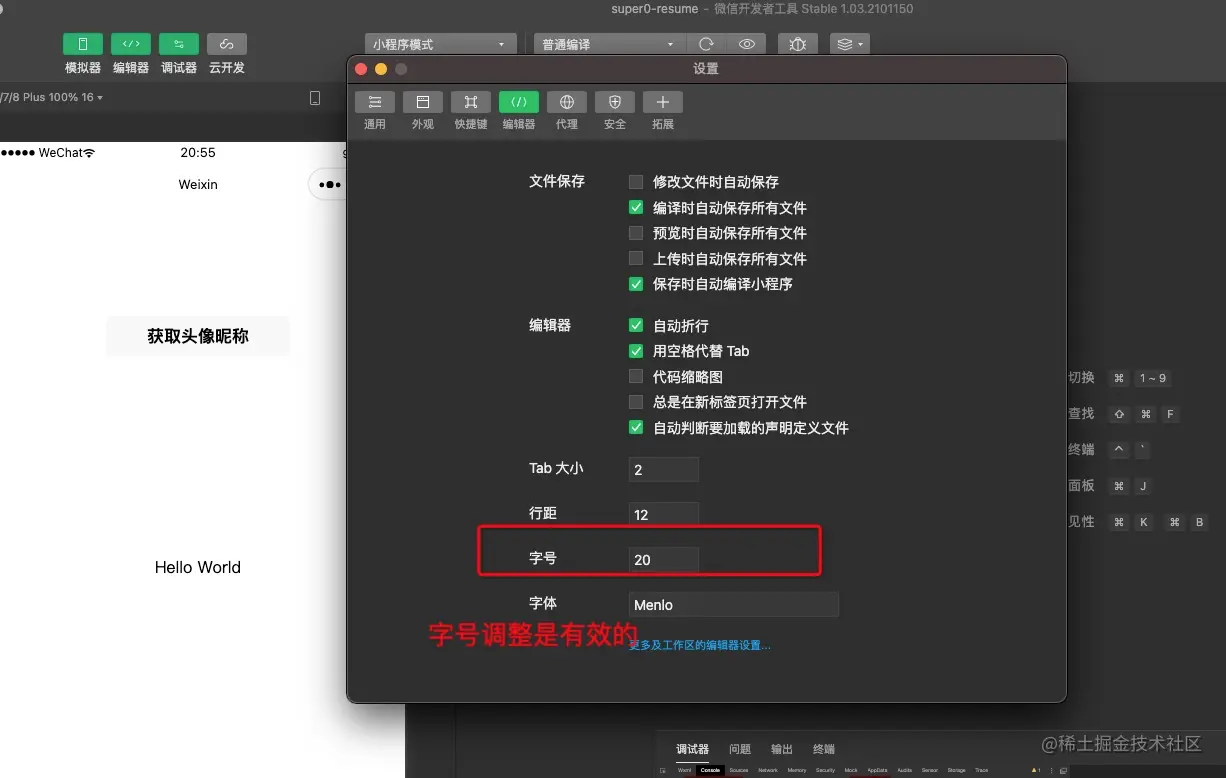This screenshot has width=1226, height=778.
Task: Open the Wxml debugger tab
Action: 685,770
